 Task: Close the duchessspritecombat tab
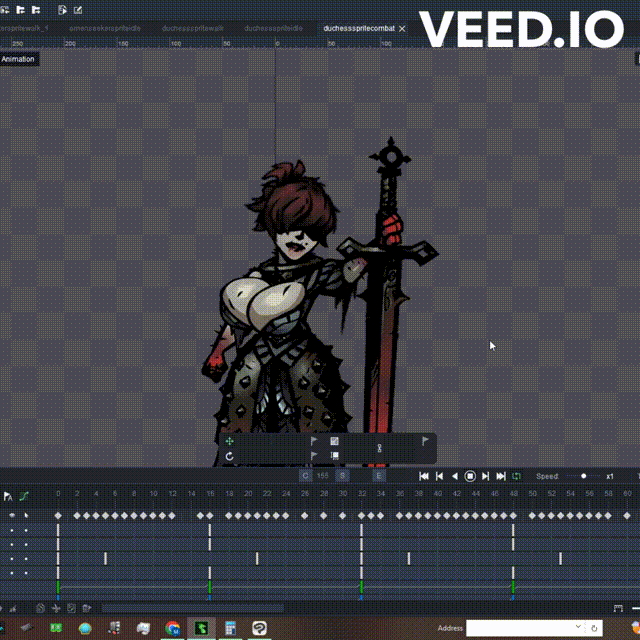coord(402,29)
